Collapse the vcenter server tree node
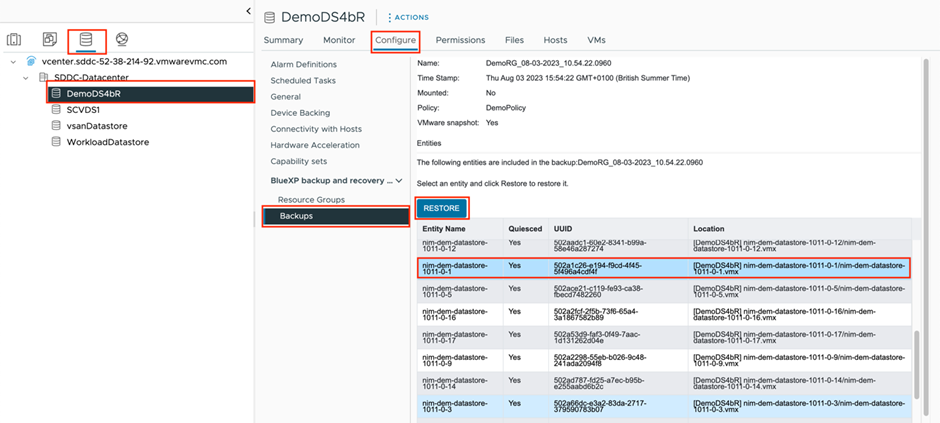This screenshot has height=423, width=940. (x=14, y=61)
